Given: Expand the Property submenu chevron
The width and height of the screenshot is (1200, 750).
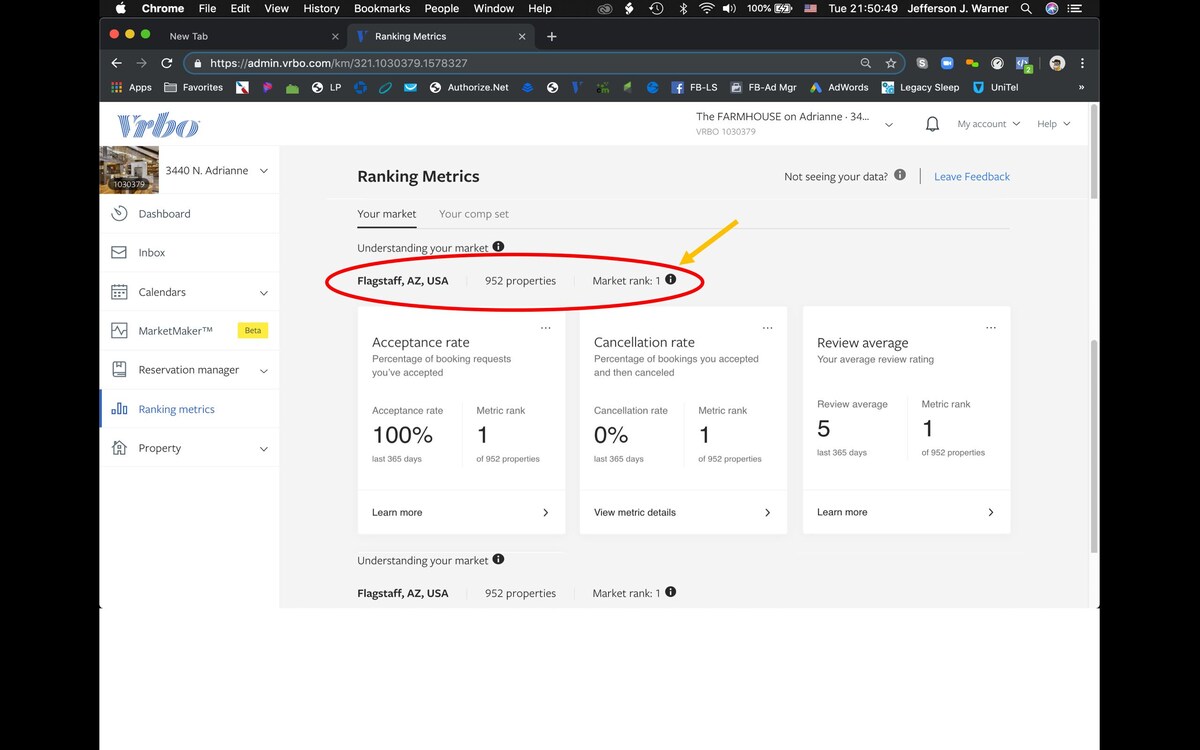Looking at the screenshot, I should pyautogui.click(x=264, y=449).
